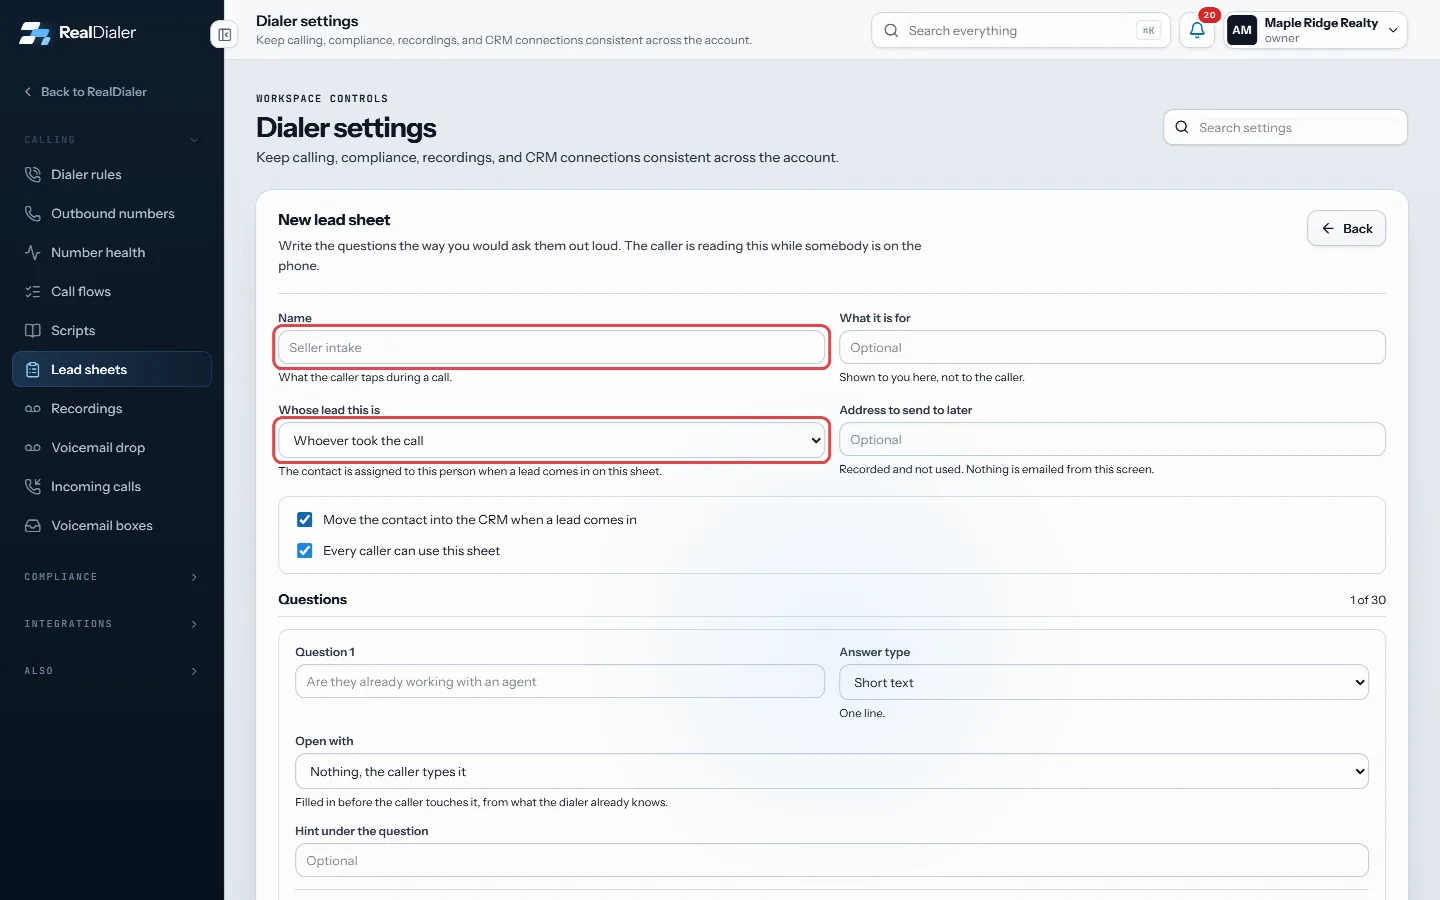Click the Outbound numbers handset icon

coord(33,213)
